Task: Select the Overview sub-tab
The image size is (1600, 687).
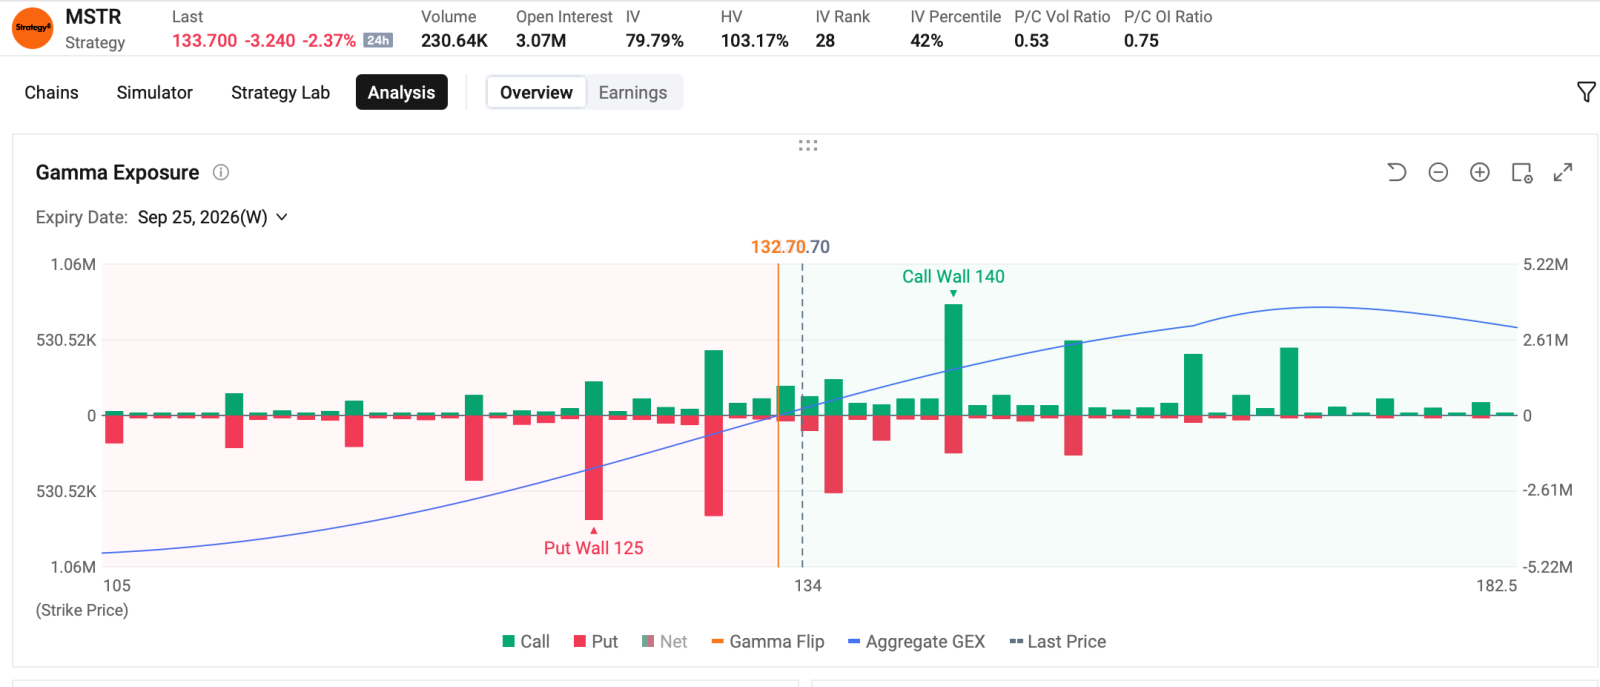Action: coord(536,92)
